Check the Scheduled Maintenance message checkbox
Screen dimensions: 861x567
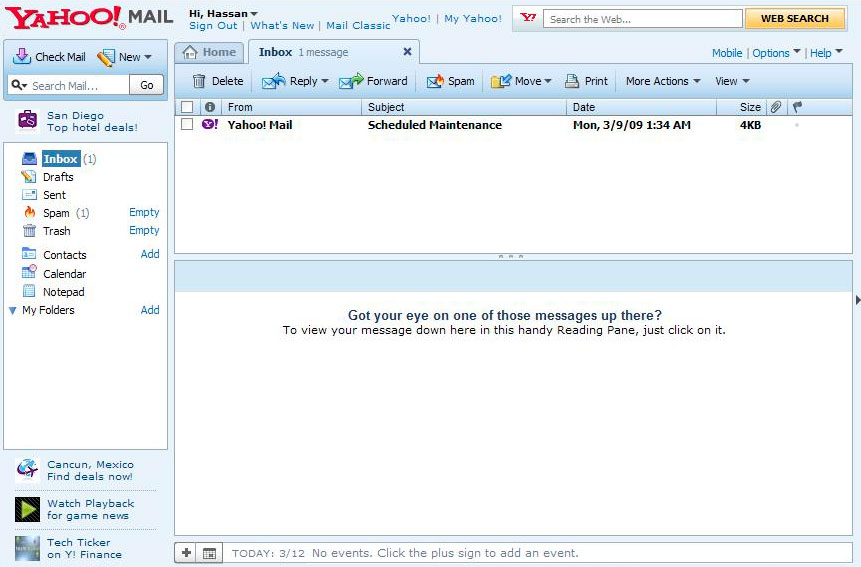[x=187, y=125]
